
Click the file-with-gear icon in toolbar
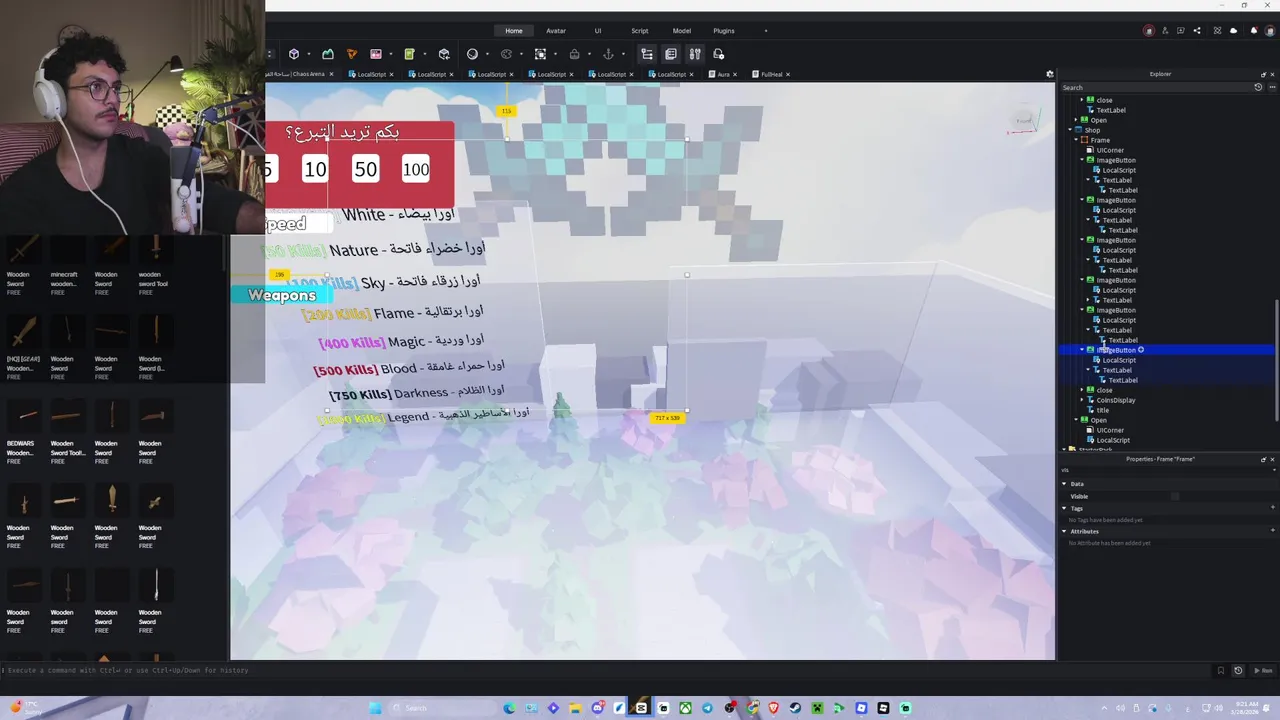click(719, 54)
